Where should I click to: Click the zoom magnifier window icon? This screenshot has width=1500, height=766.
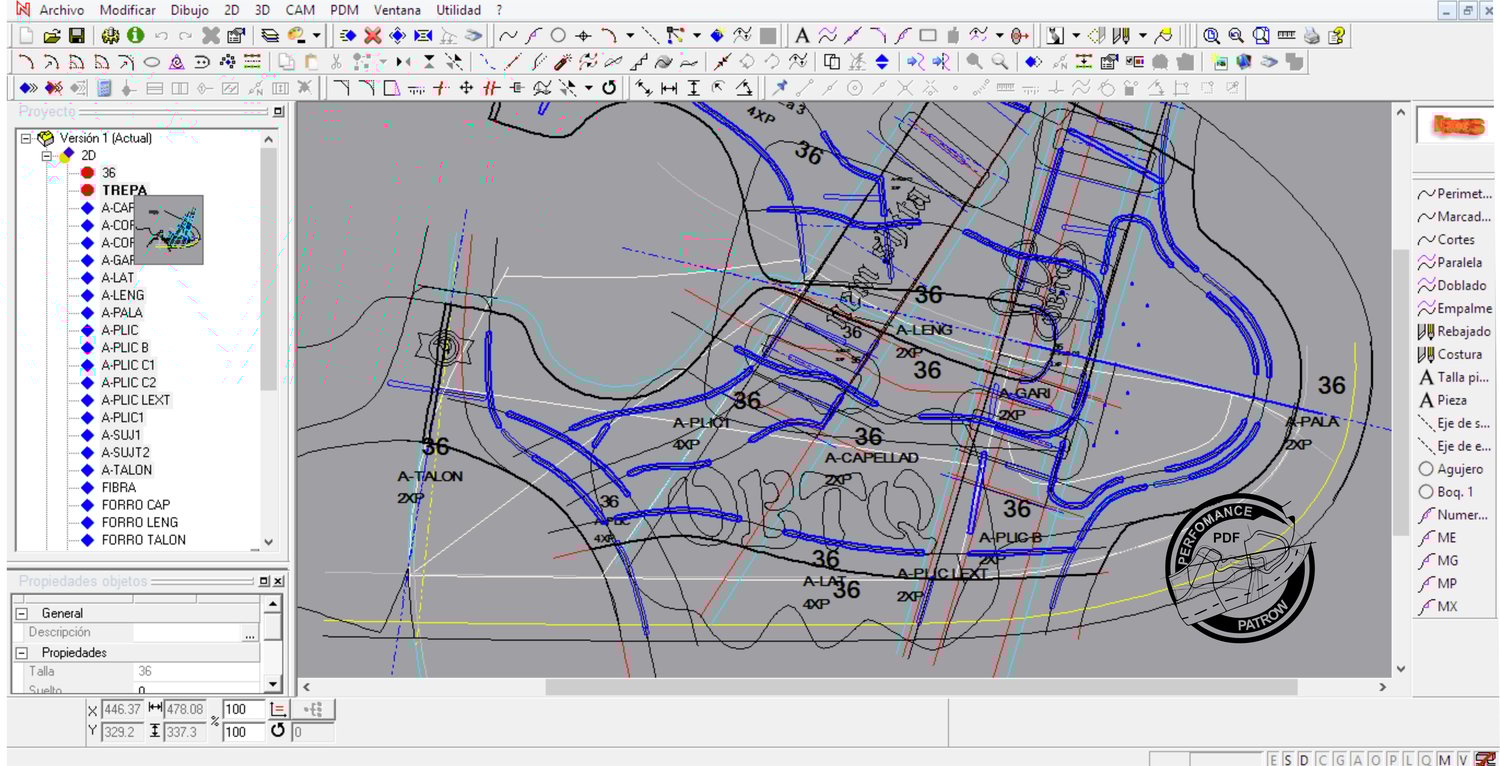tap(1260, 36)
